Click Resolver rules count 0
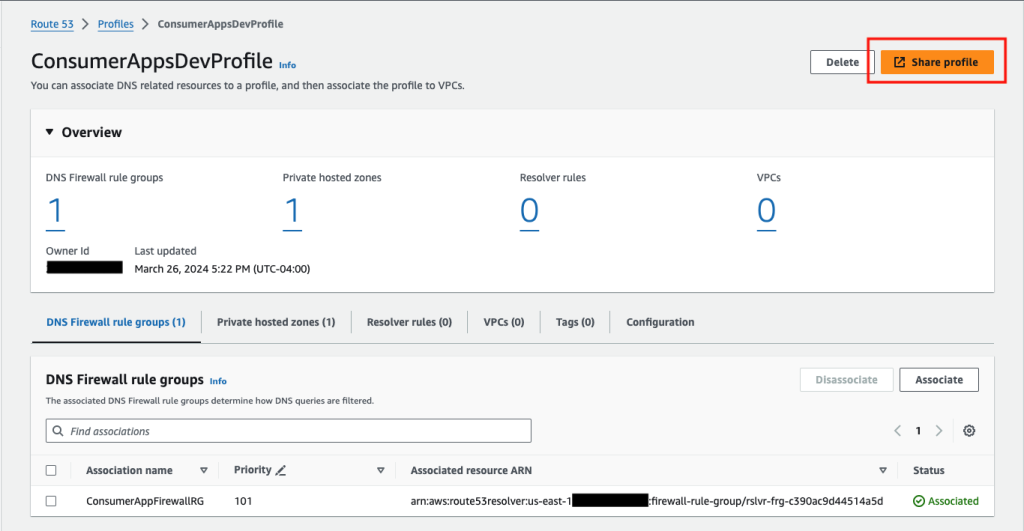This screenshot has width=1024, height=531. pos(530,212)
